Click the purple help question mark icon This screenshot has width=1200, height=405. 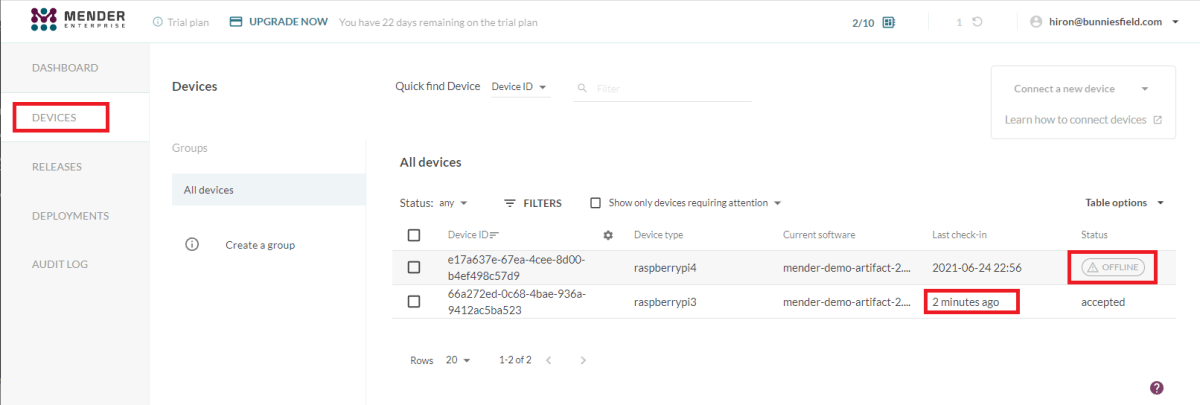(x=1157, y=388)
